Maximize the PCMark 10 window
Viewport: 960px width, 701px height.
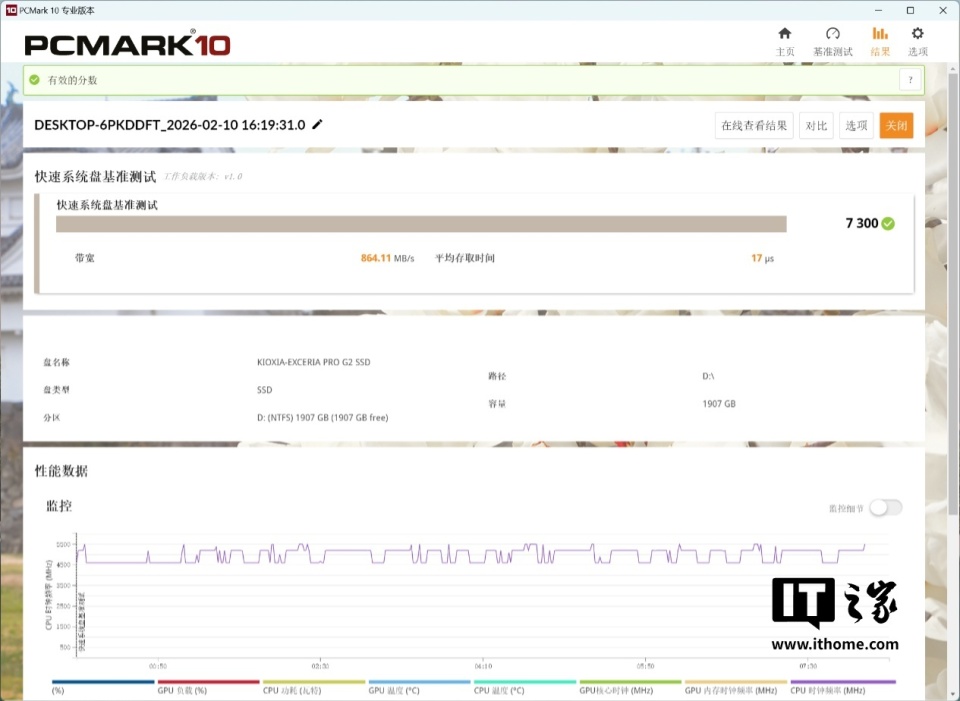[x=910, y=10]
